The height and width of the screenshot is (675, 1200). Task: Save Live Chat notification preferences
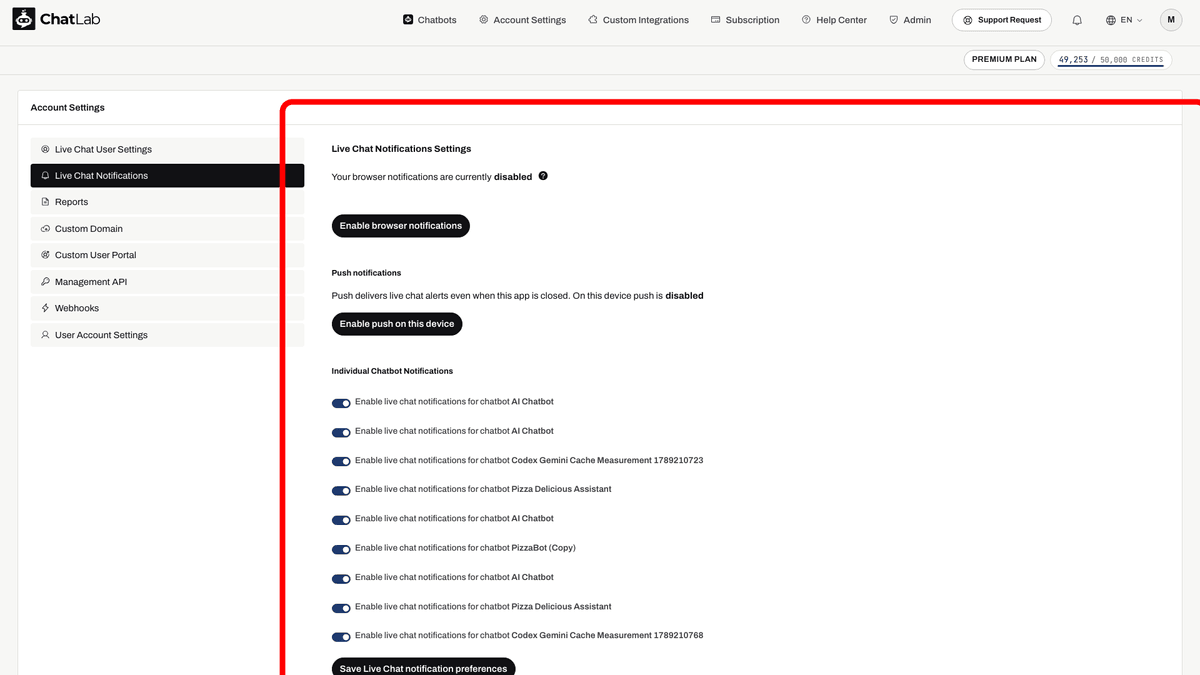coord(423,667)
